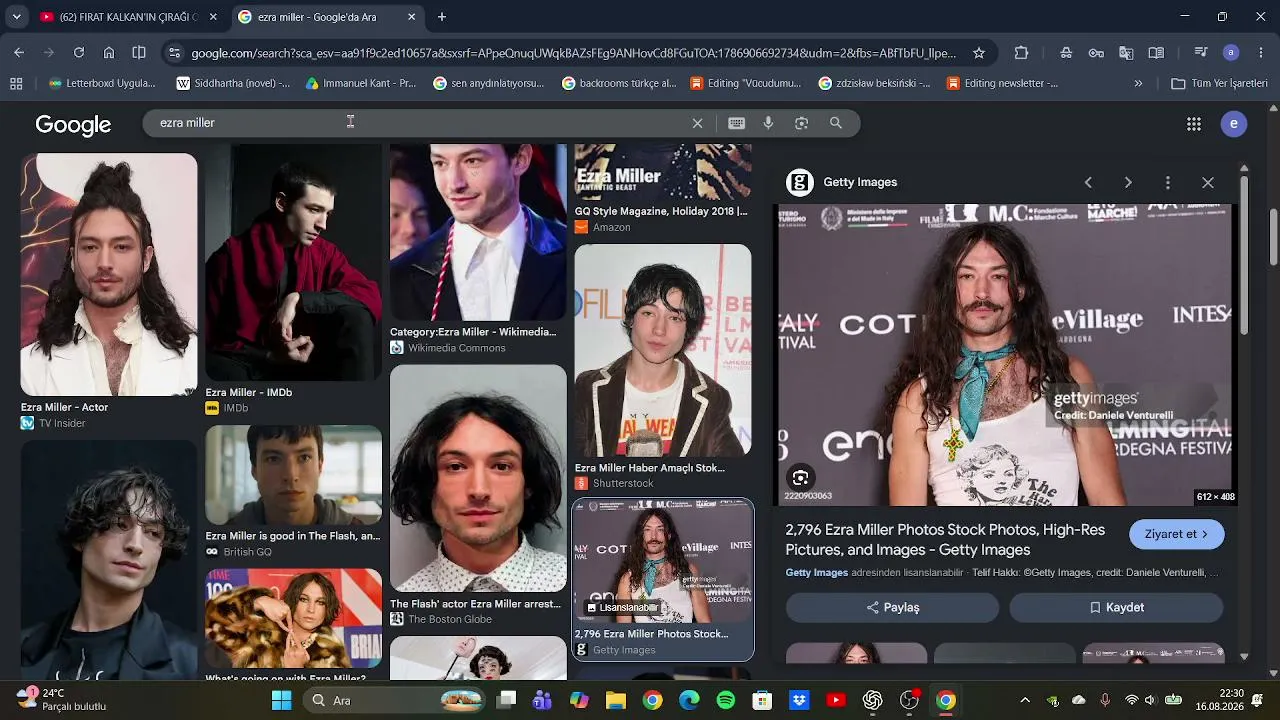Click the Paylaş share button
The width and height of the screenshot is (1280, 720).
tap(892, 607)
